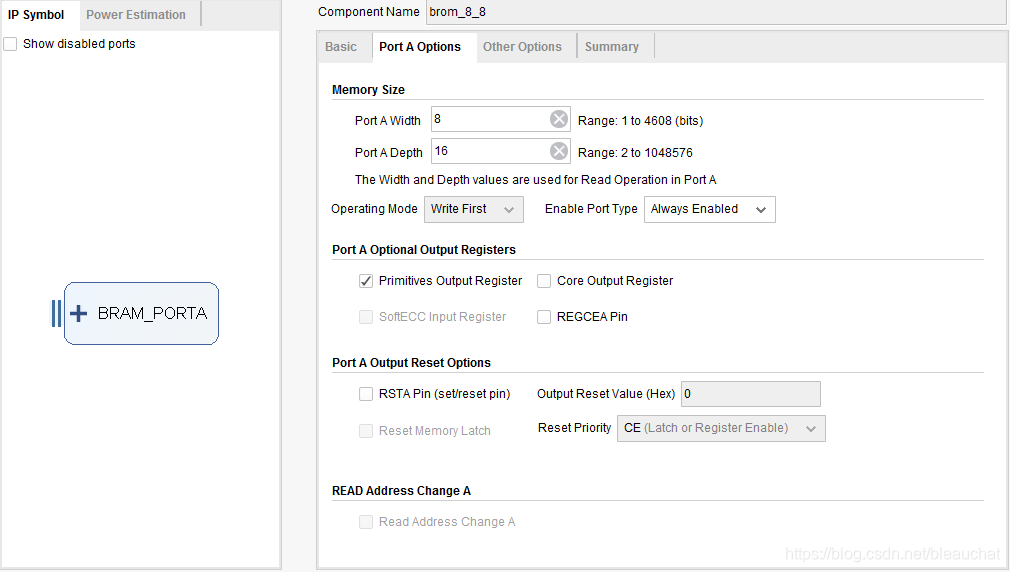Click the Reset Memory Latch checkbox

pyautogui.click(x=366, y=431)
